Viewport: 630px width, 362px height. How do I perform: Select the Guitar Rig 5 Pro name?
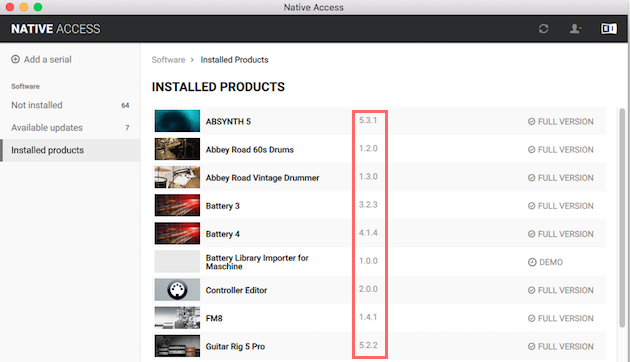(x=235, y=347)
